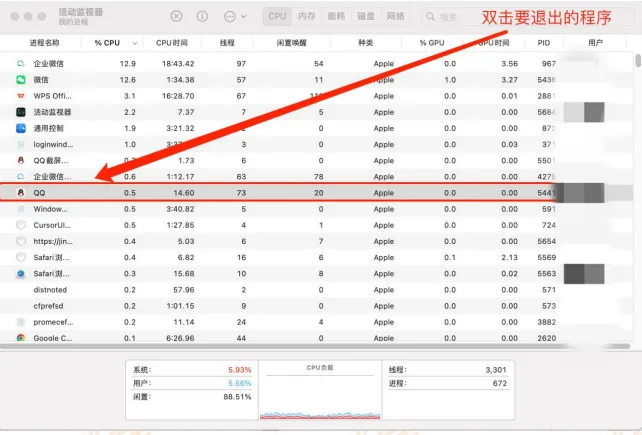Click the 线程 3,301 statistic
The width and height of the screenshot is (642, 435).
coord(448,370)
